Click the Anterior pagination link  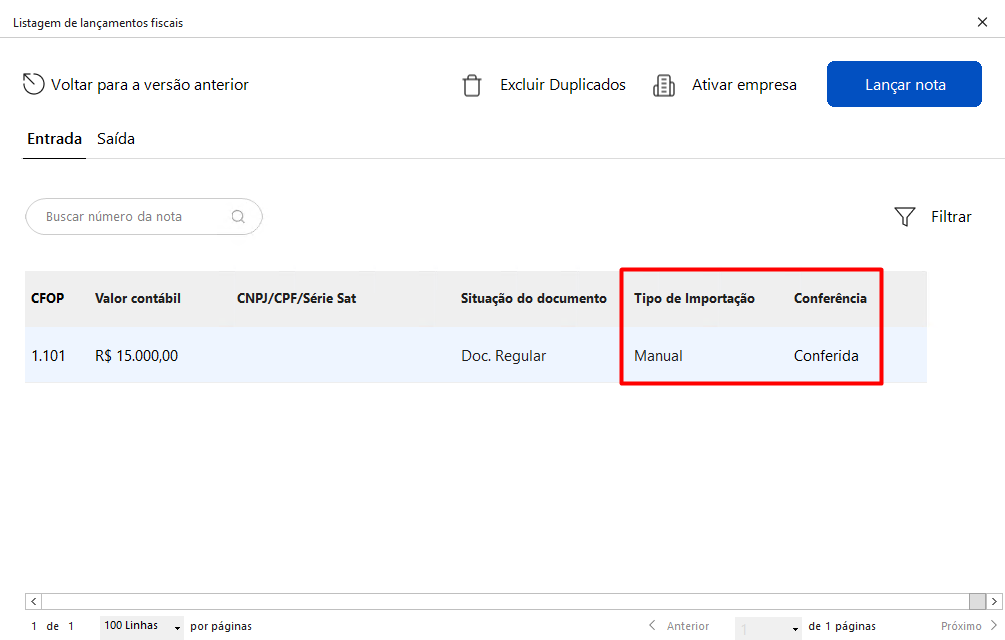(688, 626)
